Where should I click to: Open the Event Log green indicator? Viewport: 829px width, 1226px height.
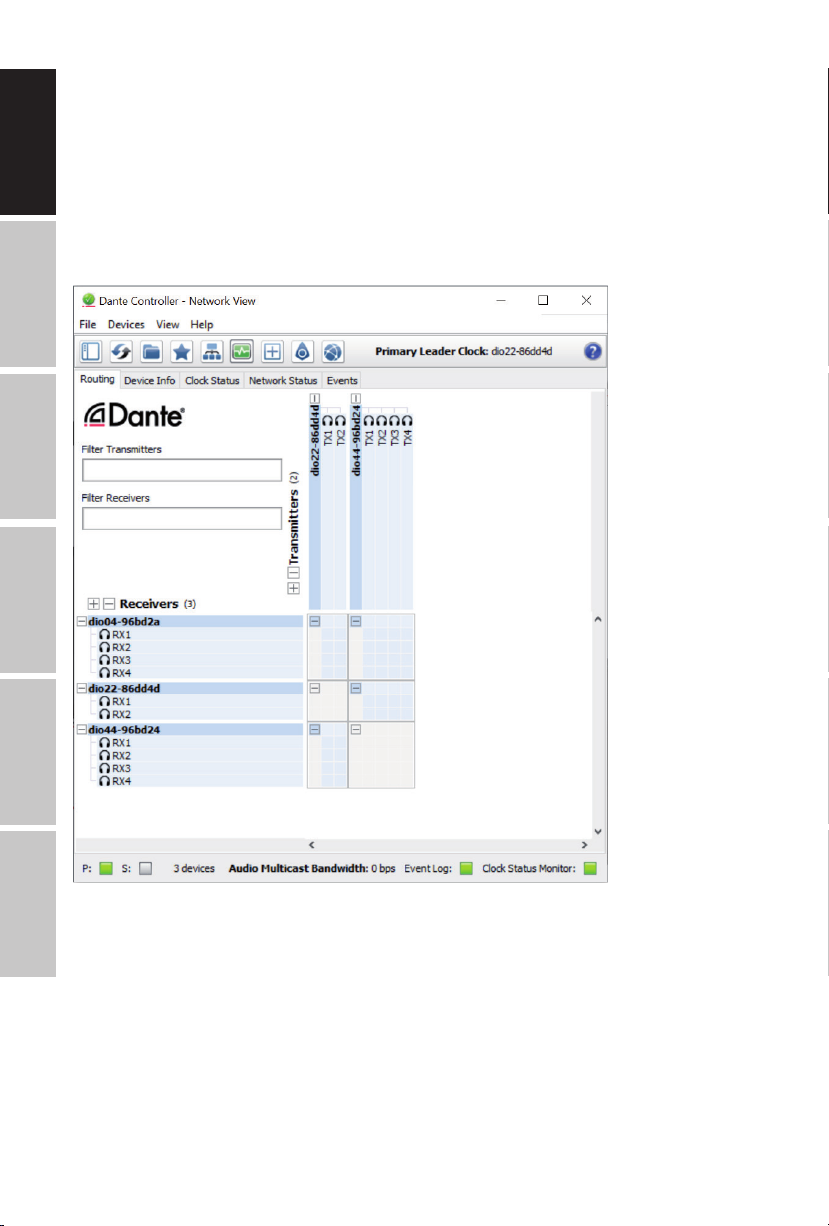466,869
